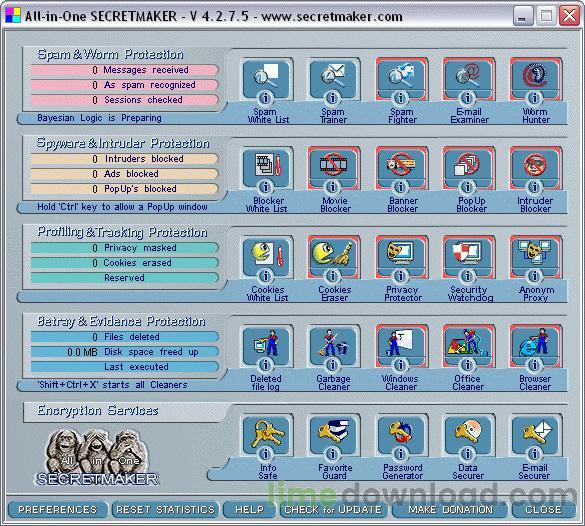
Task: Toggle the Windows Cleaner module
Action: [401, 344]
